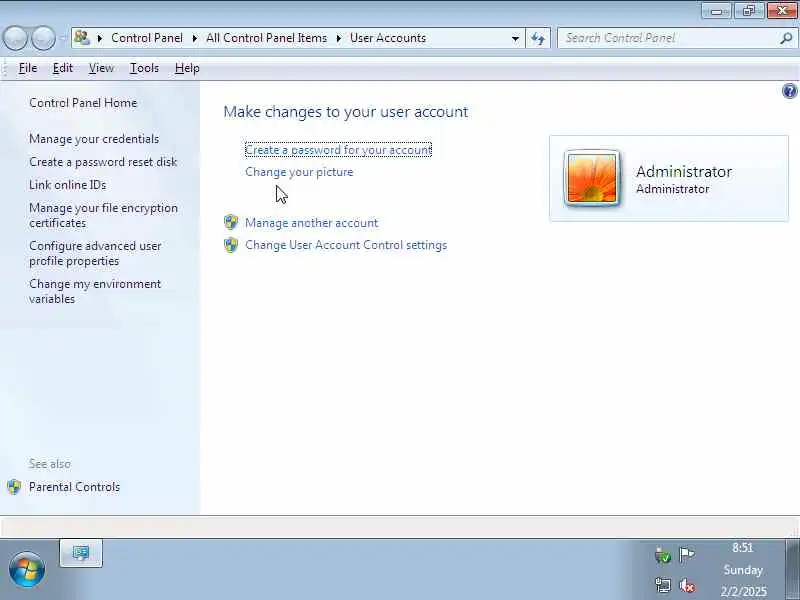The image size is (800, 600).
Task: Minimize the User Accounts window
Action: pos(716,11)
